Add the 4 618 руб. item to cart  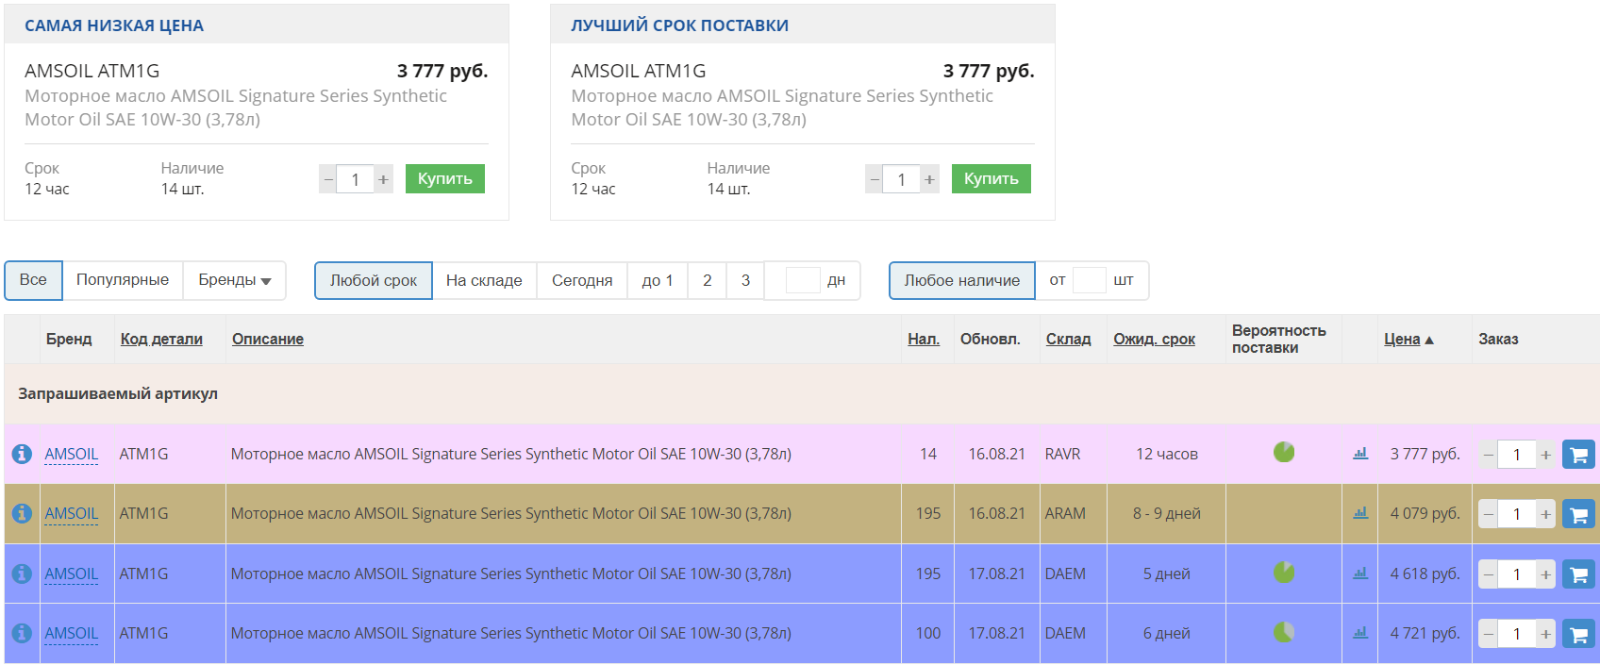pos(1578,574)
